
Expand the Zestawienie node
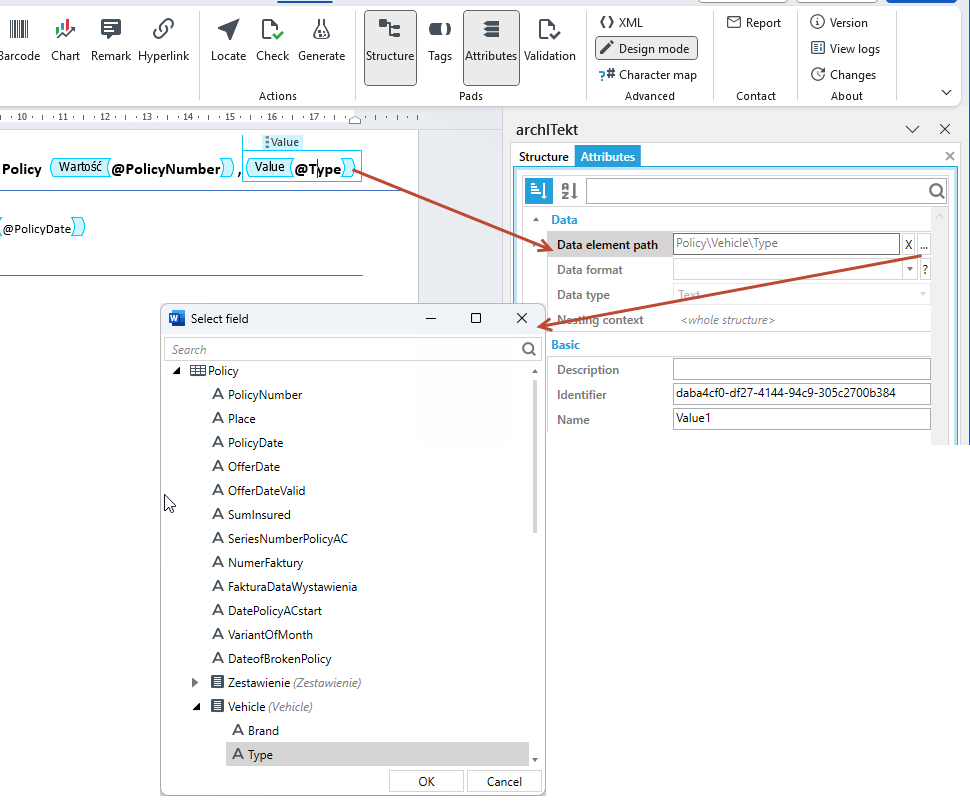[x=195, y=682]
